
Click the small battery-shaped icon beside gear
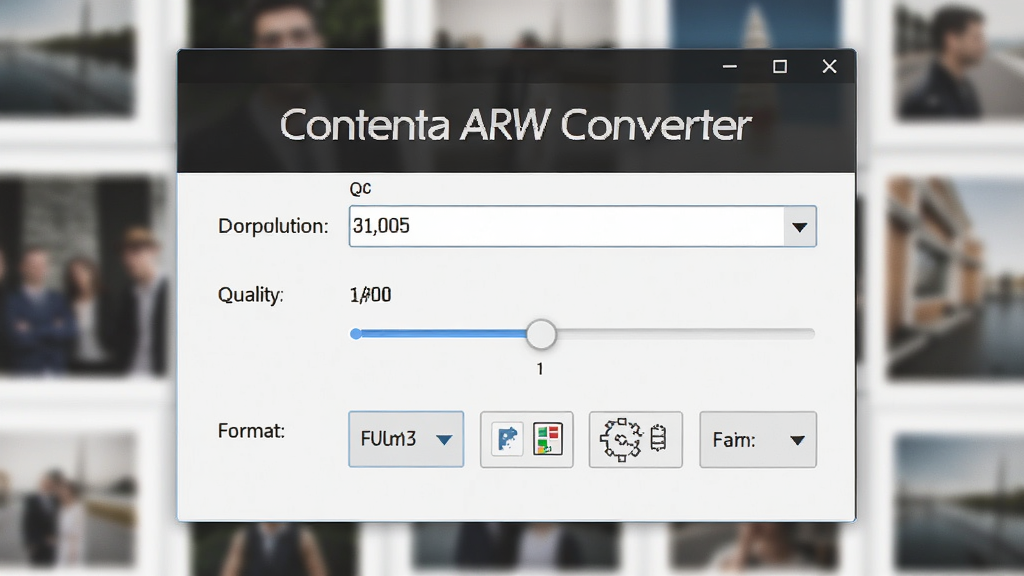click(x=658, y=438)
